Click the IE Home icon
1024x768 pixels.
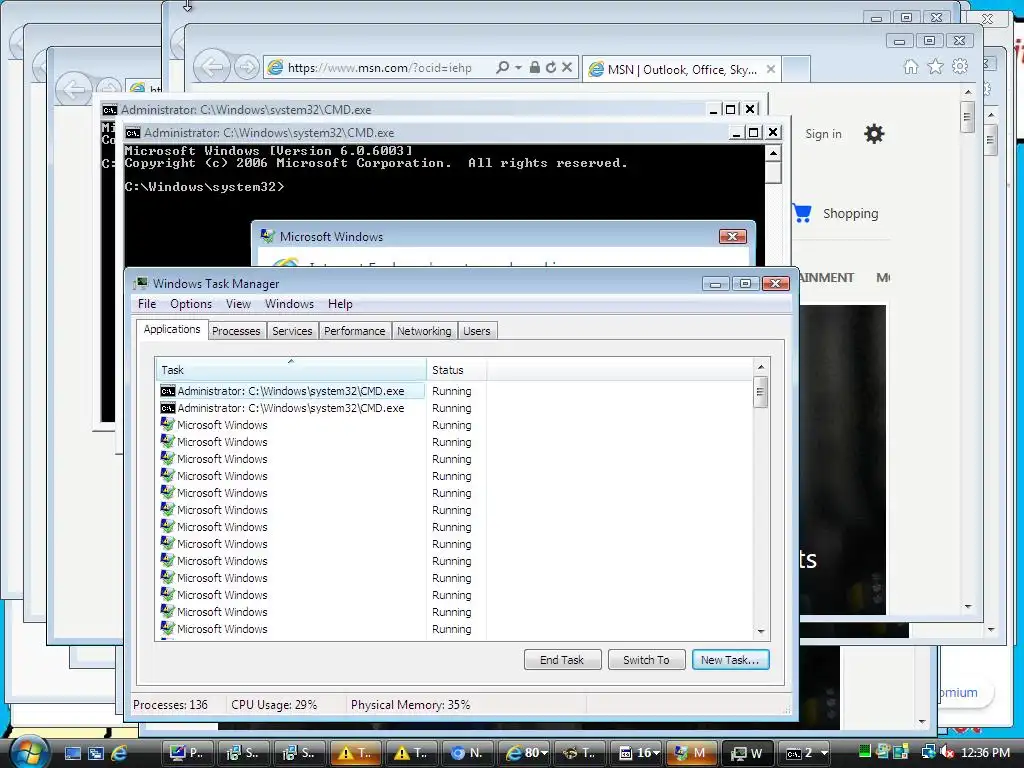tap(910, 67)
